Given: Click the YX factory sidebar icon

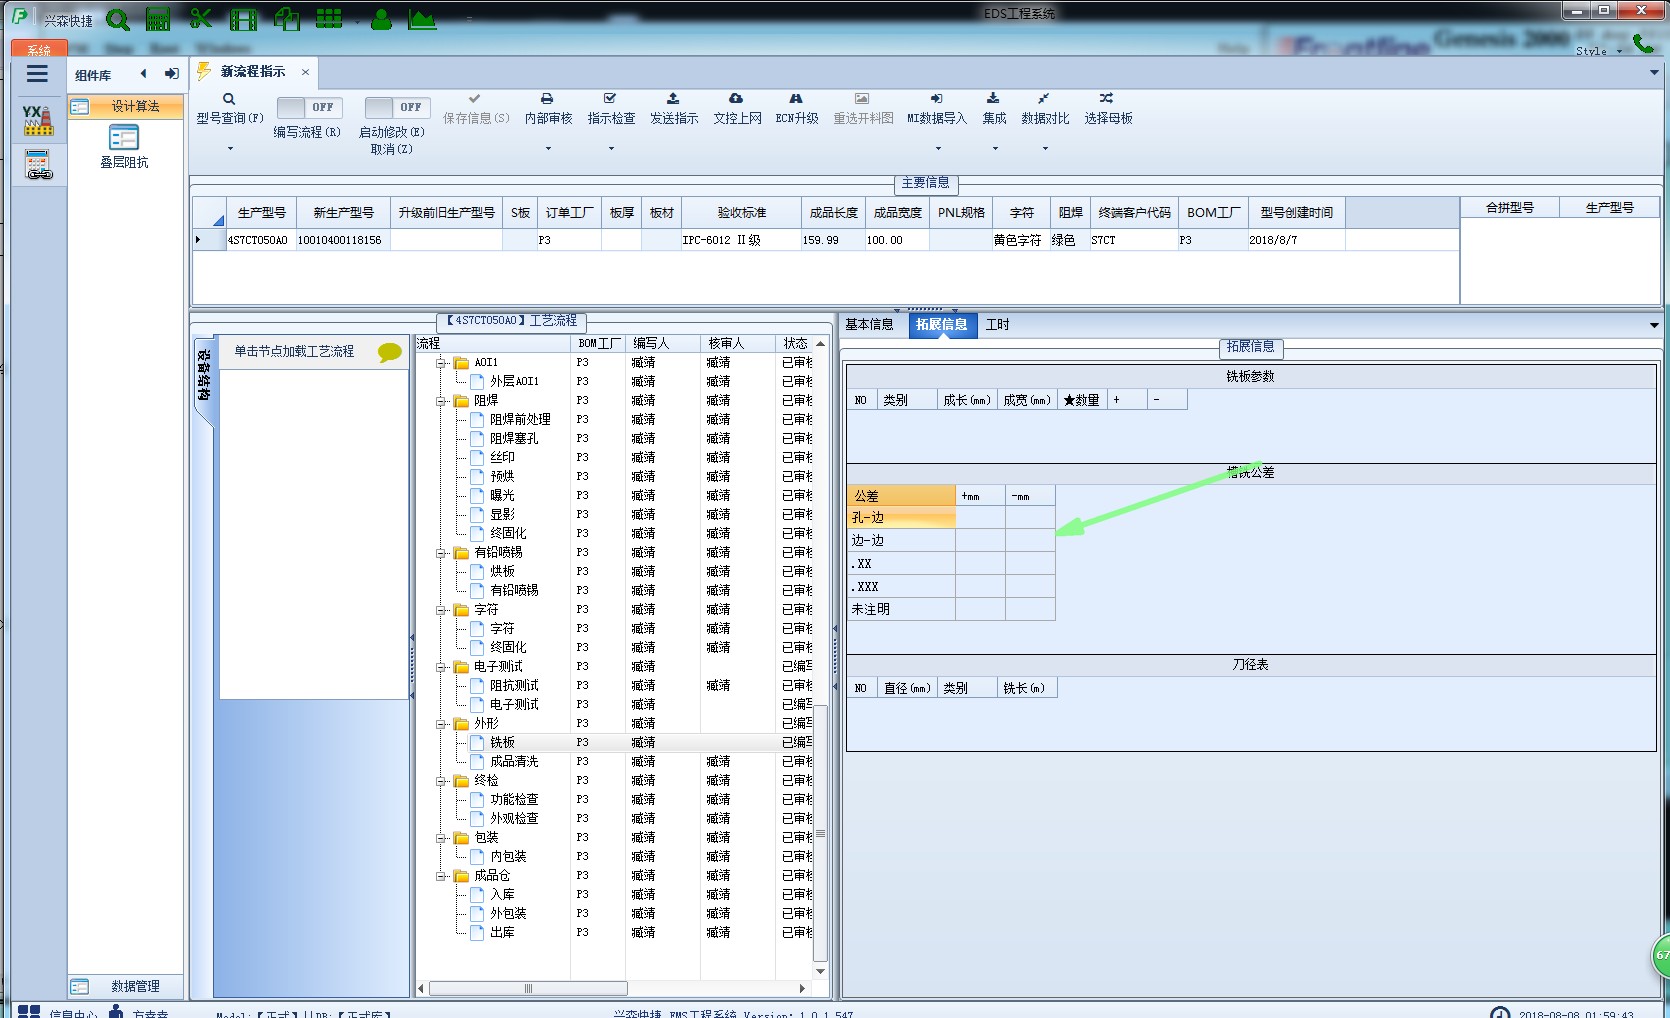Looking at the screenshot, I should (38, 120).
